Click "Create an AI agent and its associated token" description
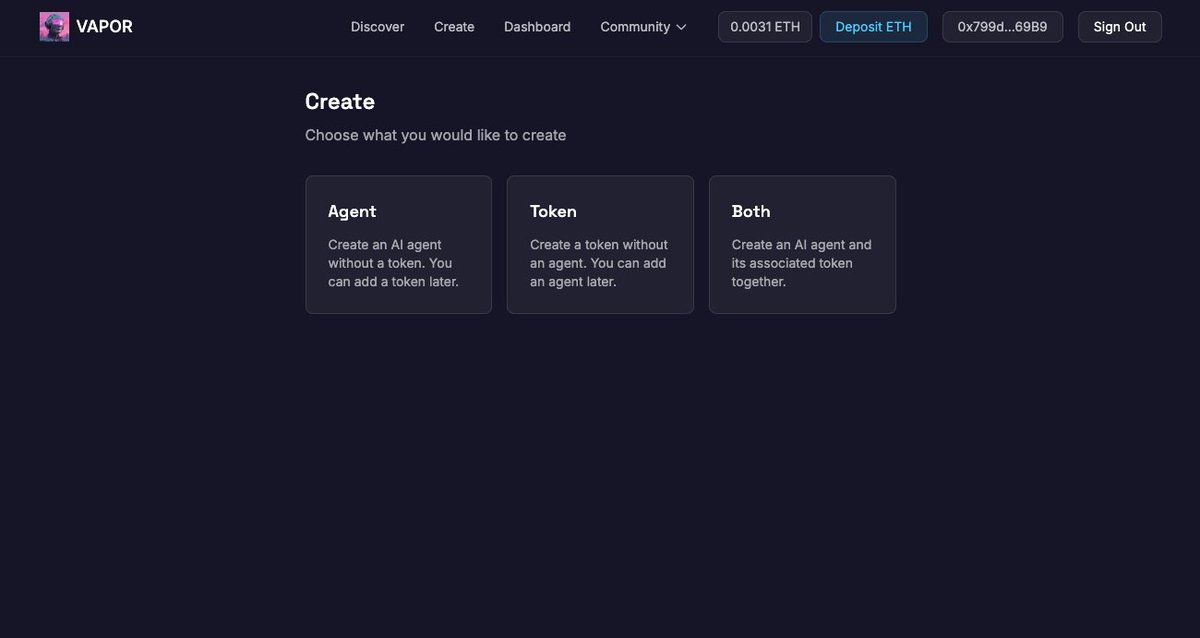The height and width of the screenshot is (638, 1200). [x=802, y=263]
